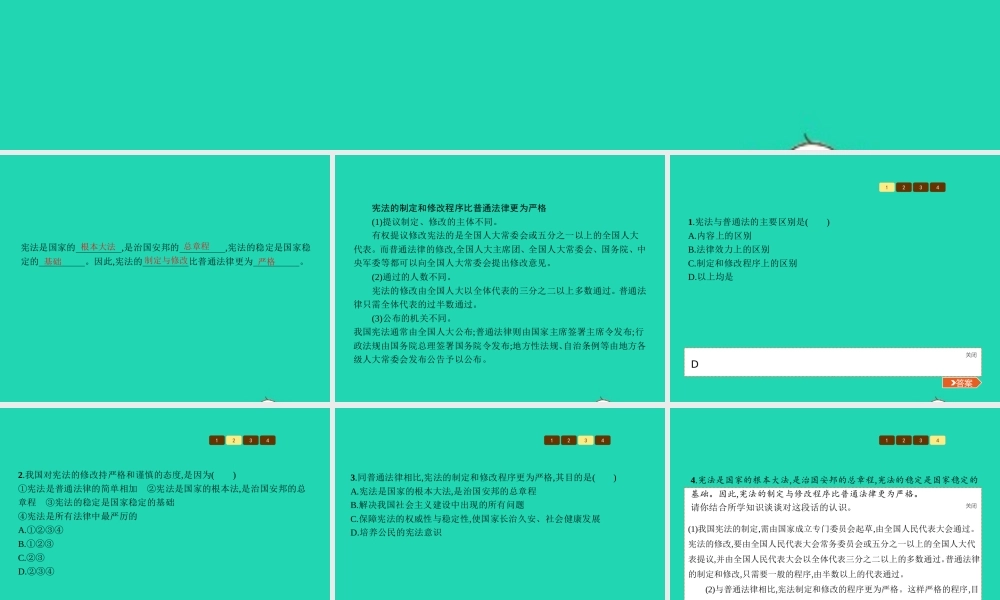Screen dimensions: 1000x600
Task: Click the line (3)公布的机关不同
Action: coord(412,318)
